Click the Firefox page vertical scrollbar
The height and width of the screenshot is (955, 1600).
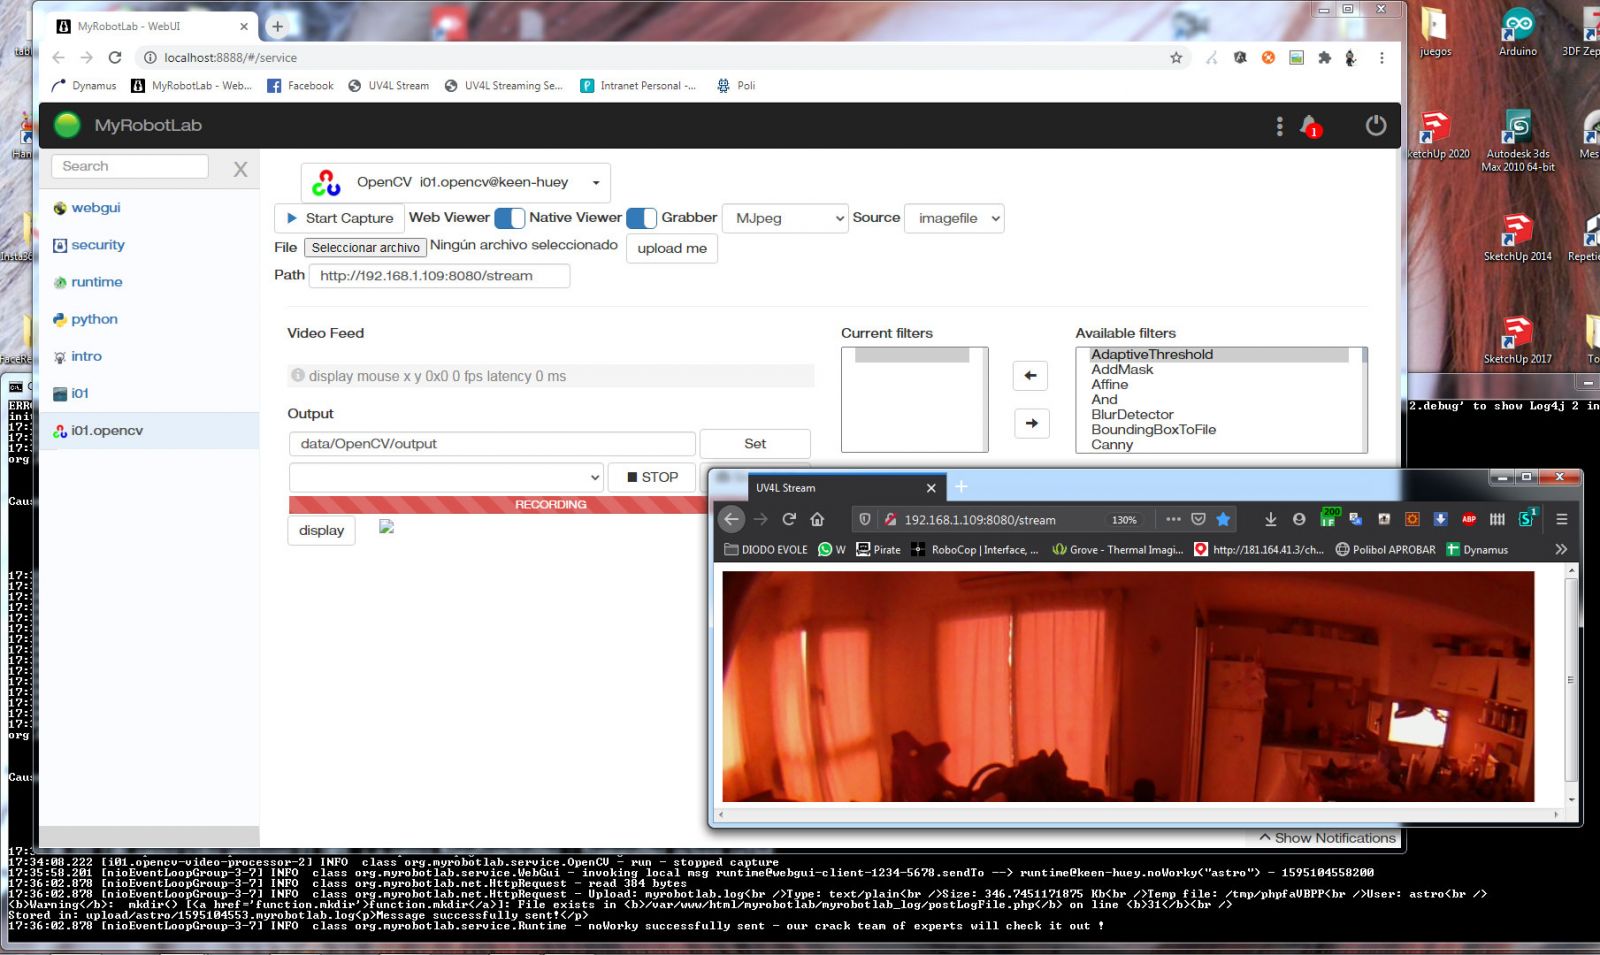coord(1570,680)
